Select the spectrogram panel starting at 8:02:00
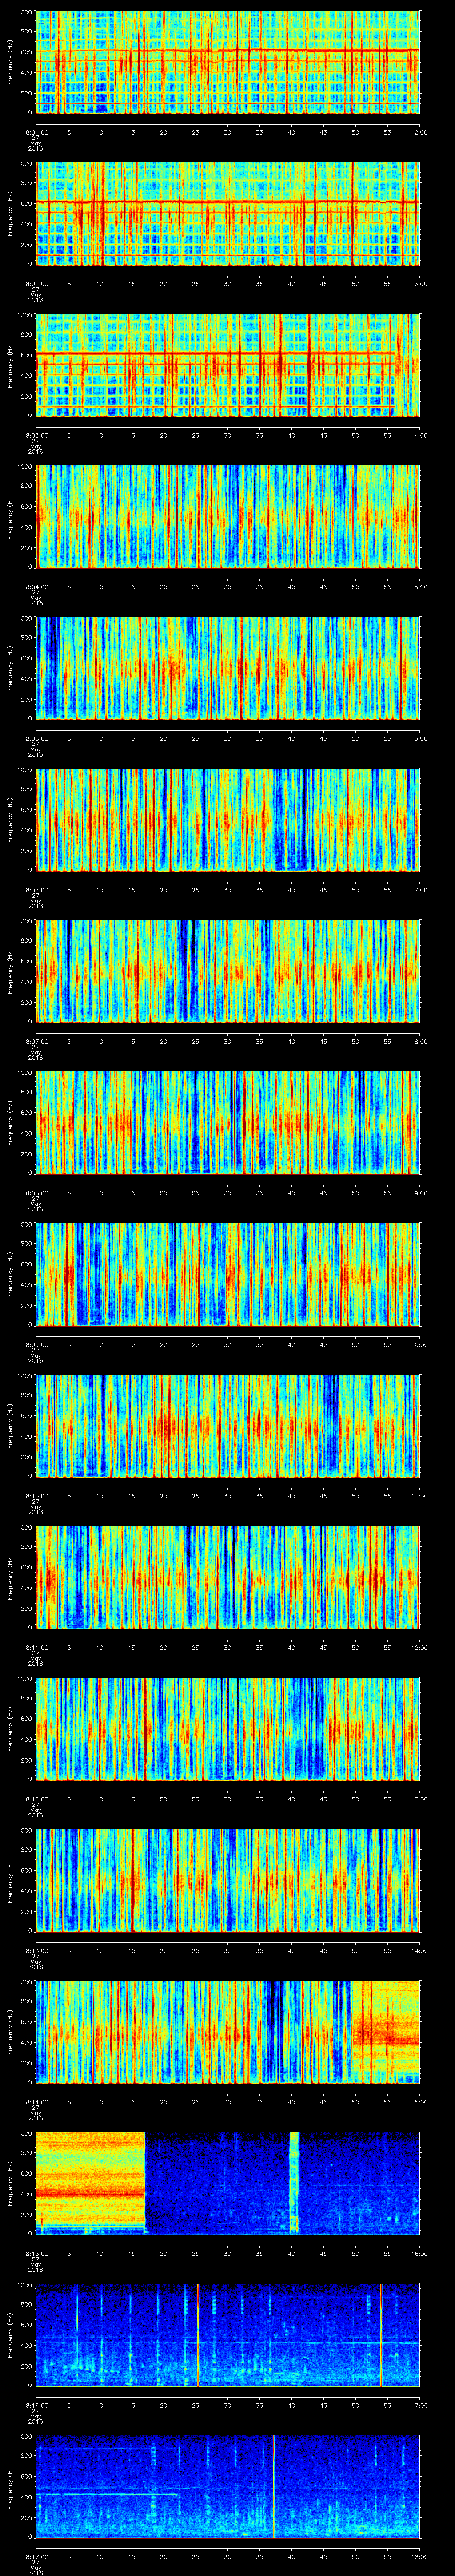 point(228,214)
